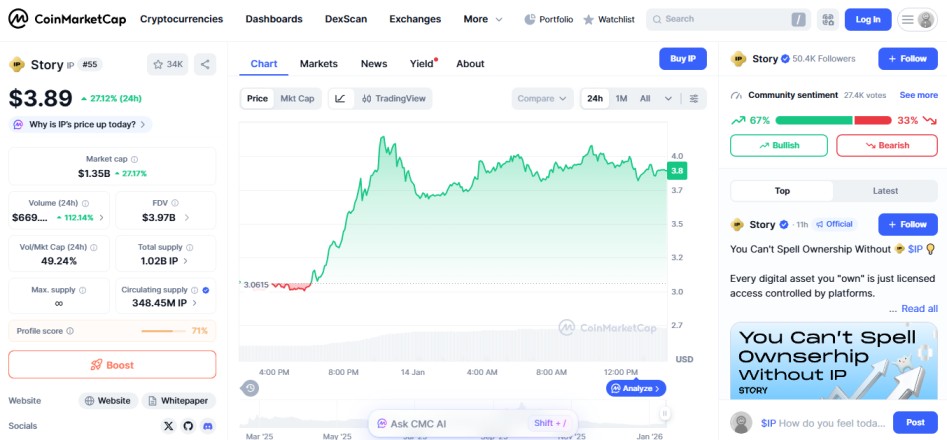This screenshot has width=947, height=440.
Task: Click the search slash shortcut icon
Action: (798, 19)
